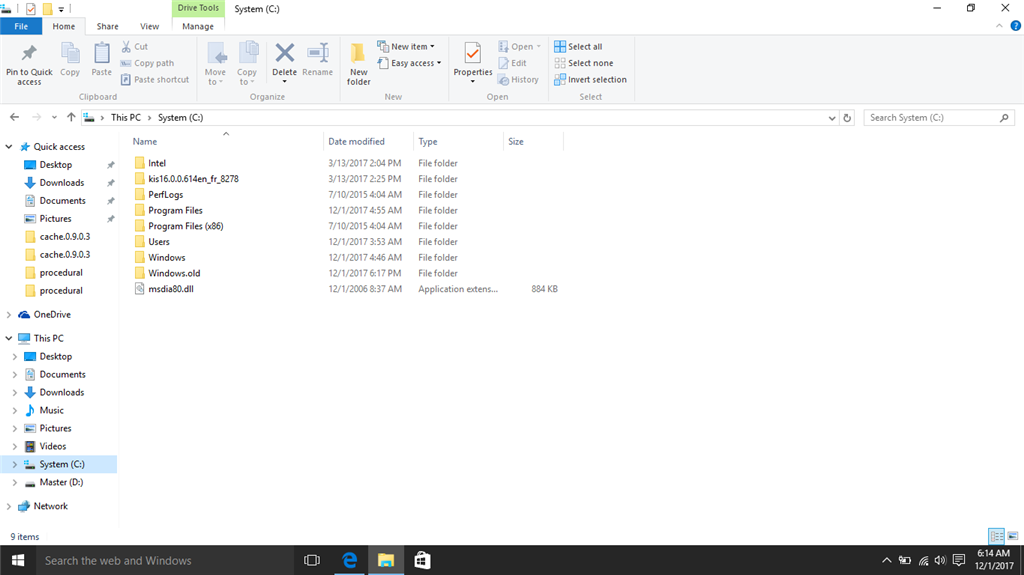Viewport: 1024px width, 575px height.
Task: Click Paste shortcut in ribbon
Action: [155, 79]
